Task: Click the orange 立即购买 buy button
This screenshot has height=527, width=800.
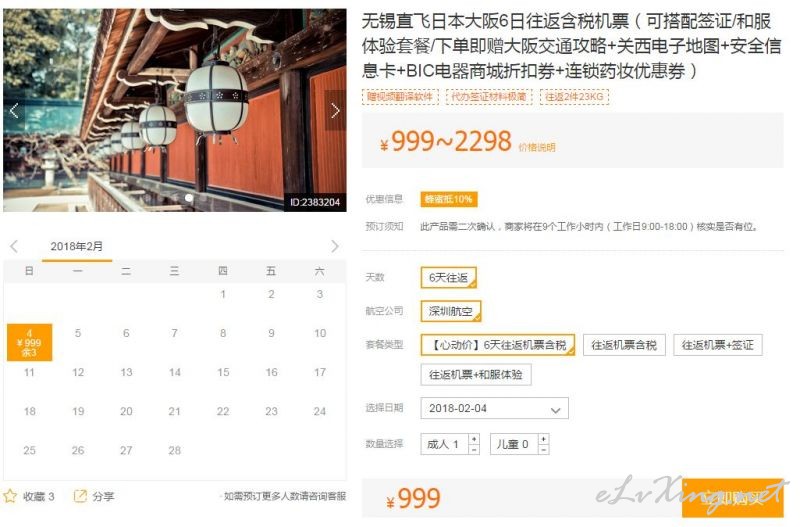Action: [x=733, y=498]
